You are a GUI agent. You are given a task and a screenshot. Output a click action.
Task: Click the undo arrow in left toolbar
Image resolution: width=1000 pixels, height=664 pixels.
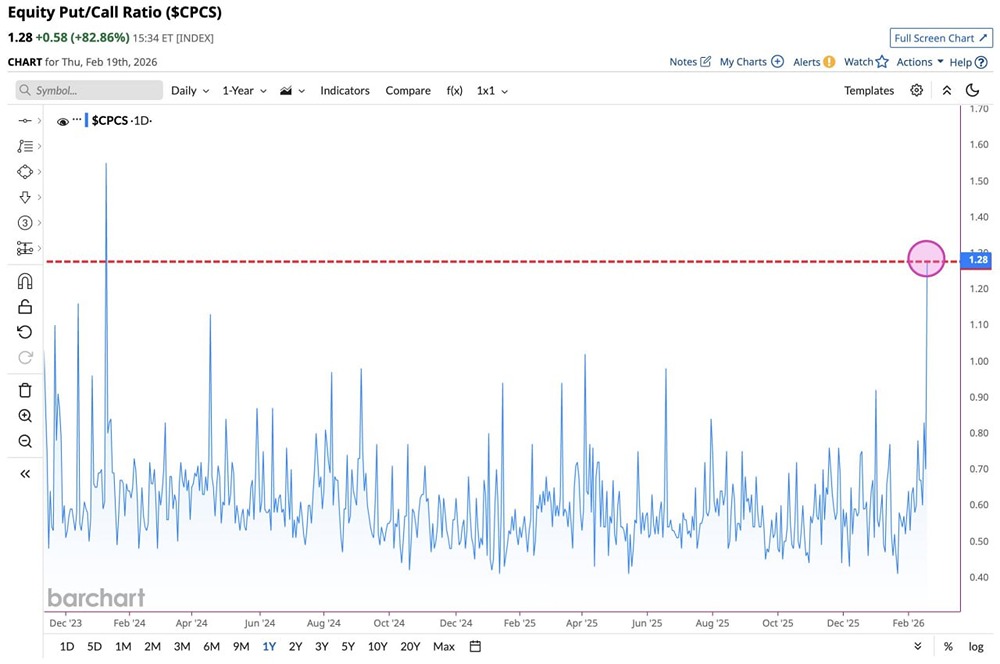tap(25, 332)
